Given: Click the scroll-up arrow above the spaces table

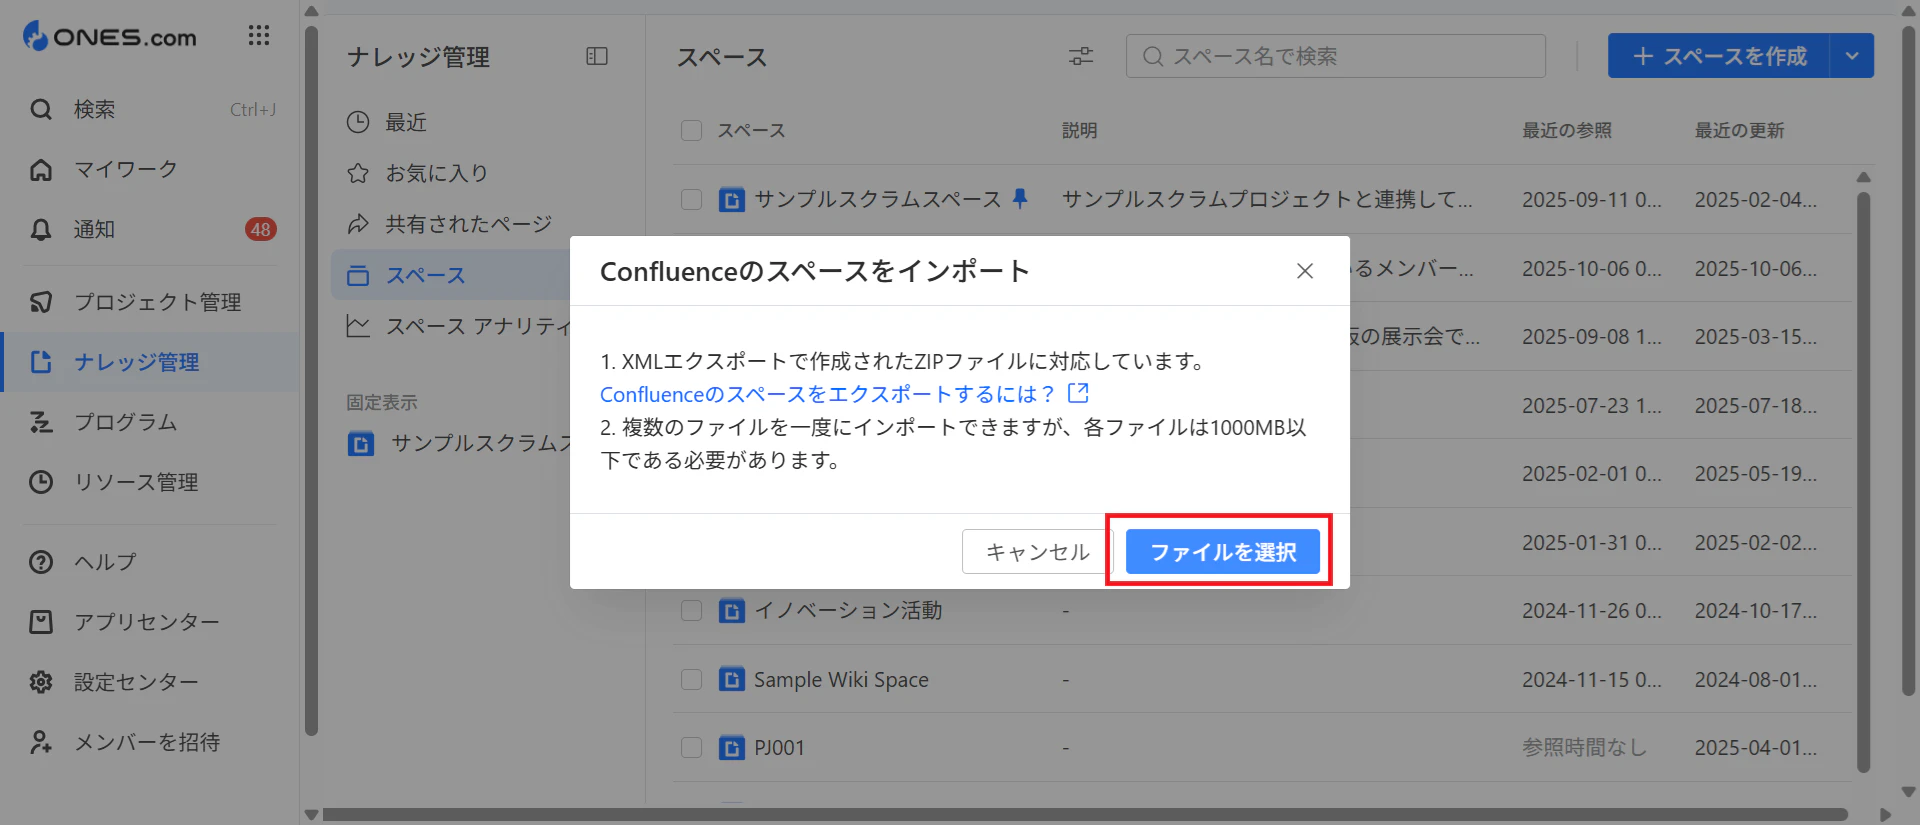Looking at the screenshot, I should click(1863, 177).
